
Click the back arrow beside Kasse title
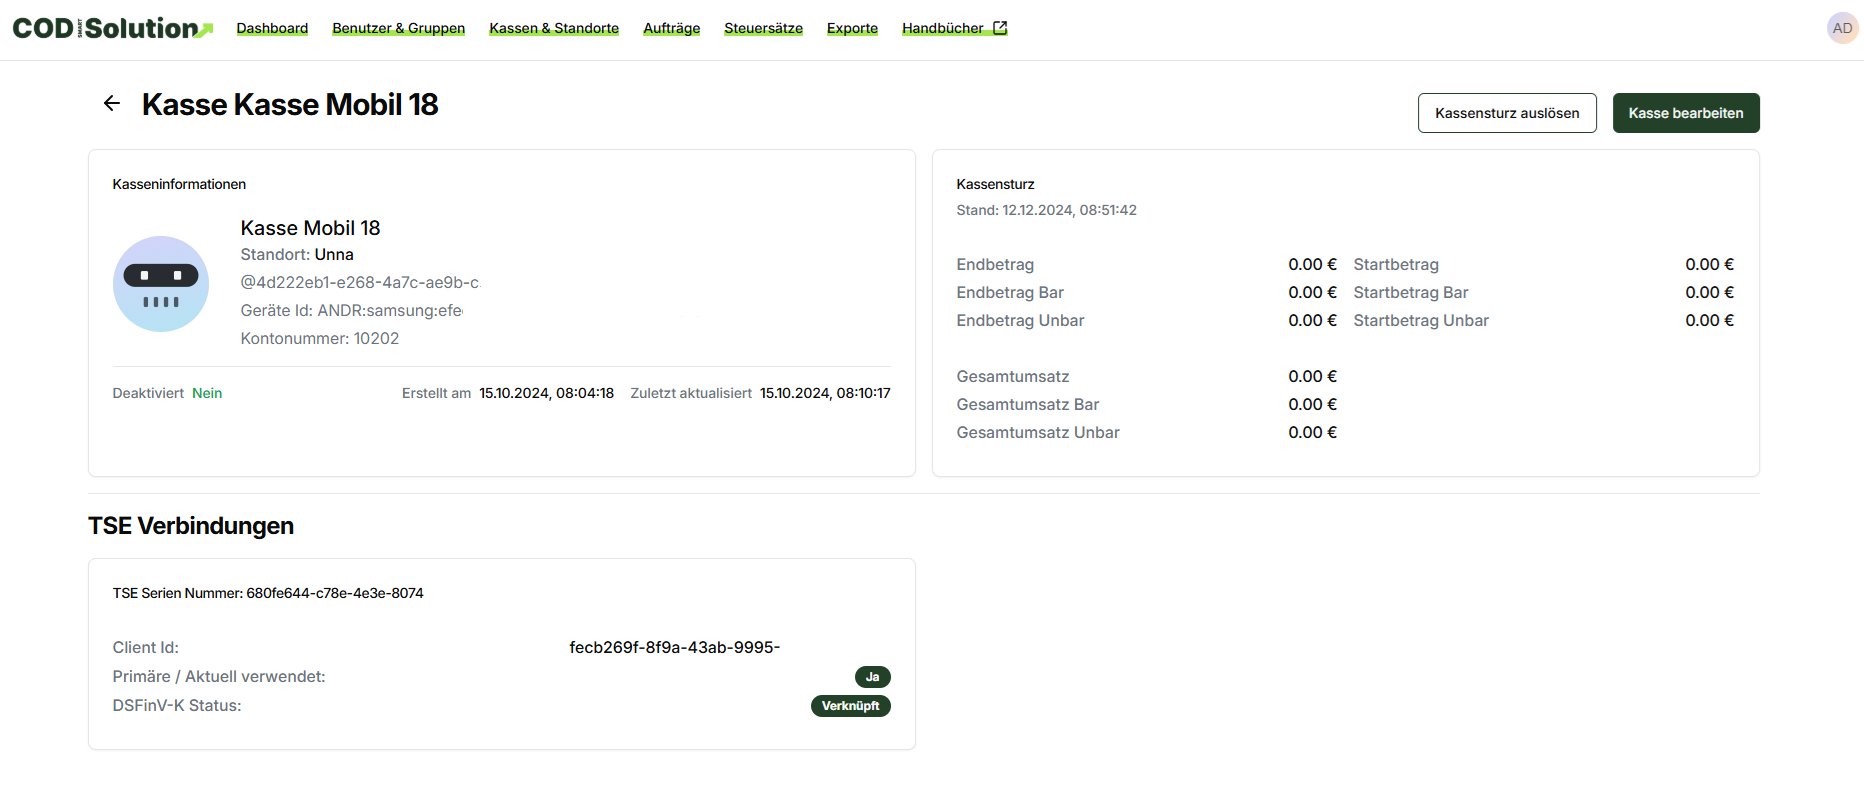(x=112, y=103)
